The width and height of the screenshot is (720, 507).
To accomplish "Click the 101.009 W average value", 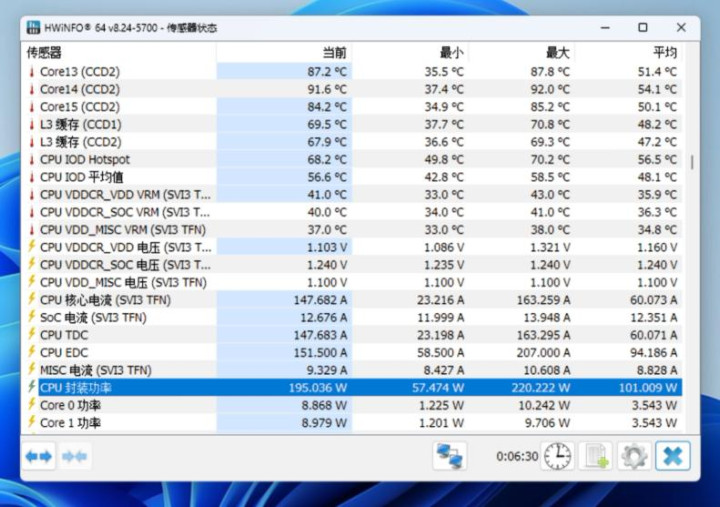I will pyautogui.click(x=647, y=388).
